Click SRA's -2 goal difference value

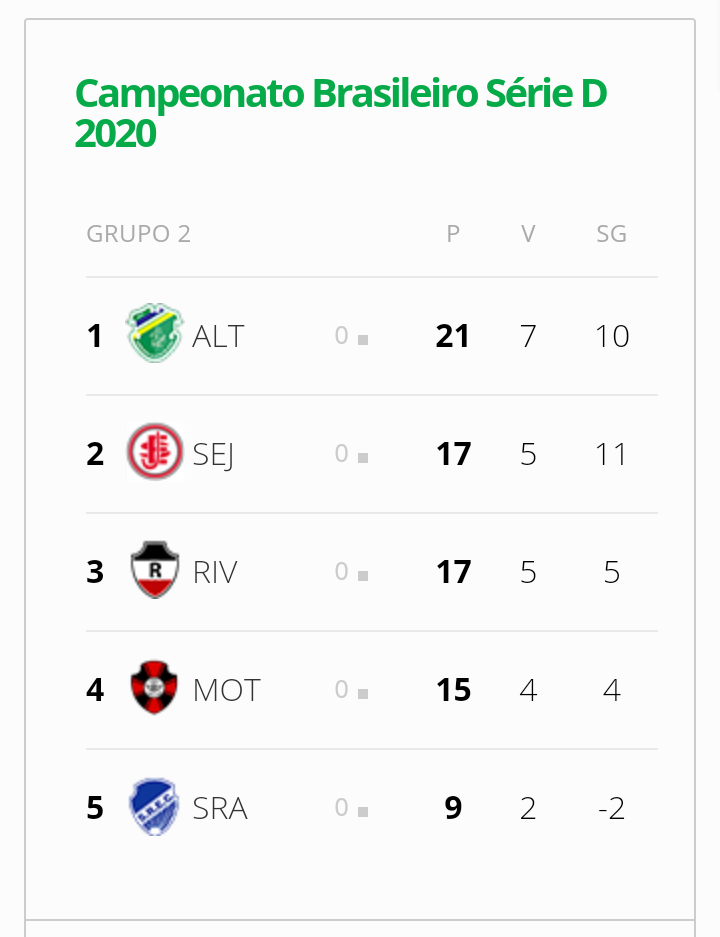point(611,808)
